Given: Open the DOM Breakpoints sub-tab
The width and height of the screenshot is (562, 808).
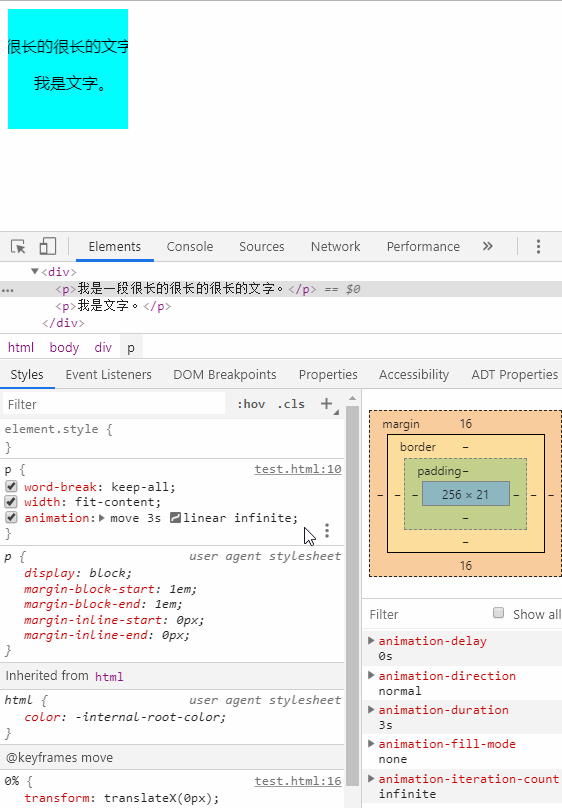Looking at the screenshot, I should point(225,375).
